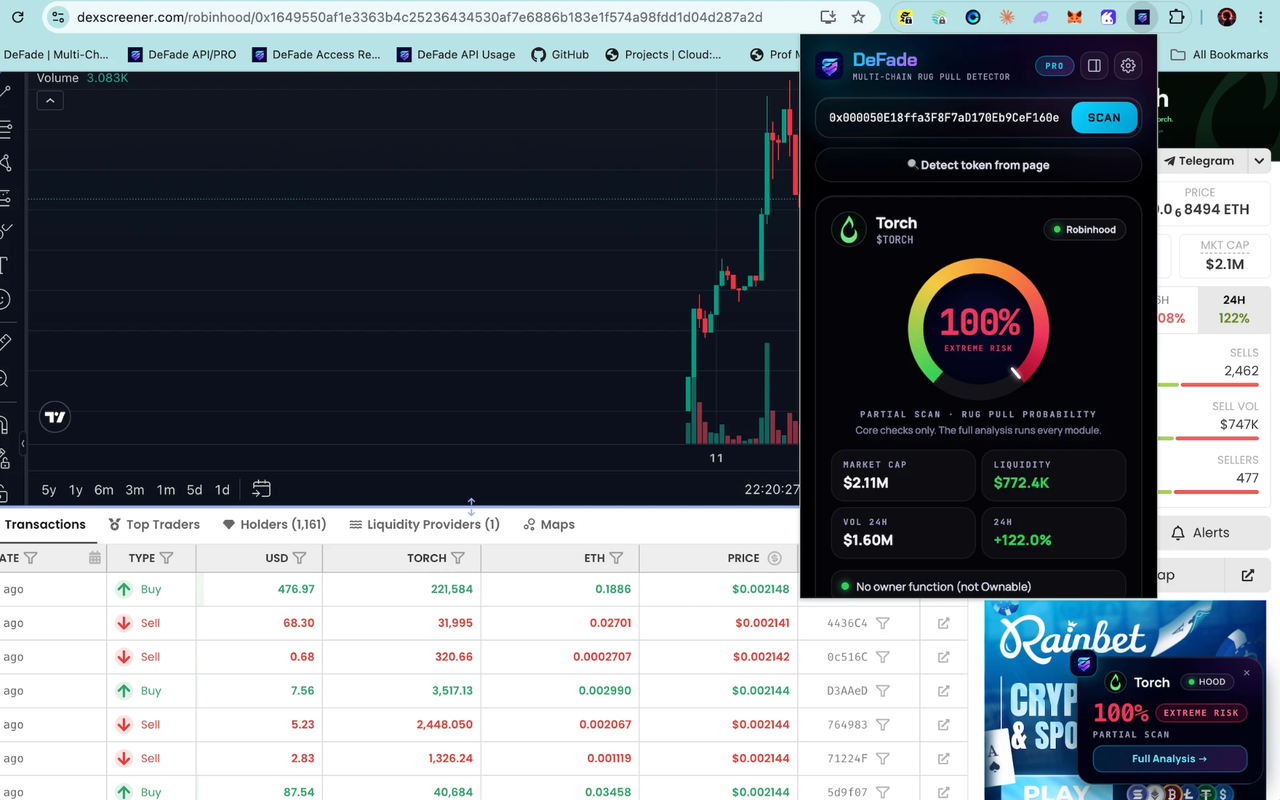Click Full Analysis in DeFade widget
1280x800 pixels.
point(1169,759)
